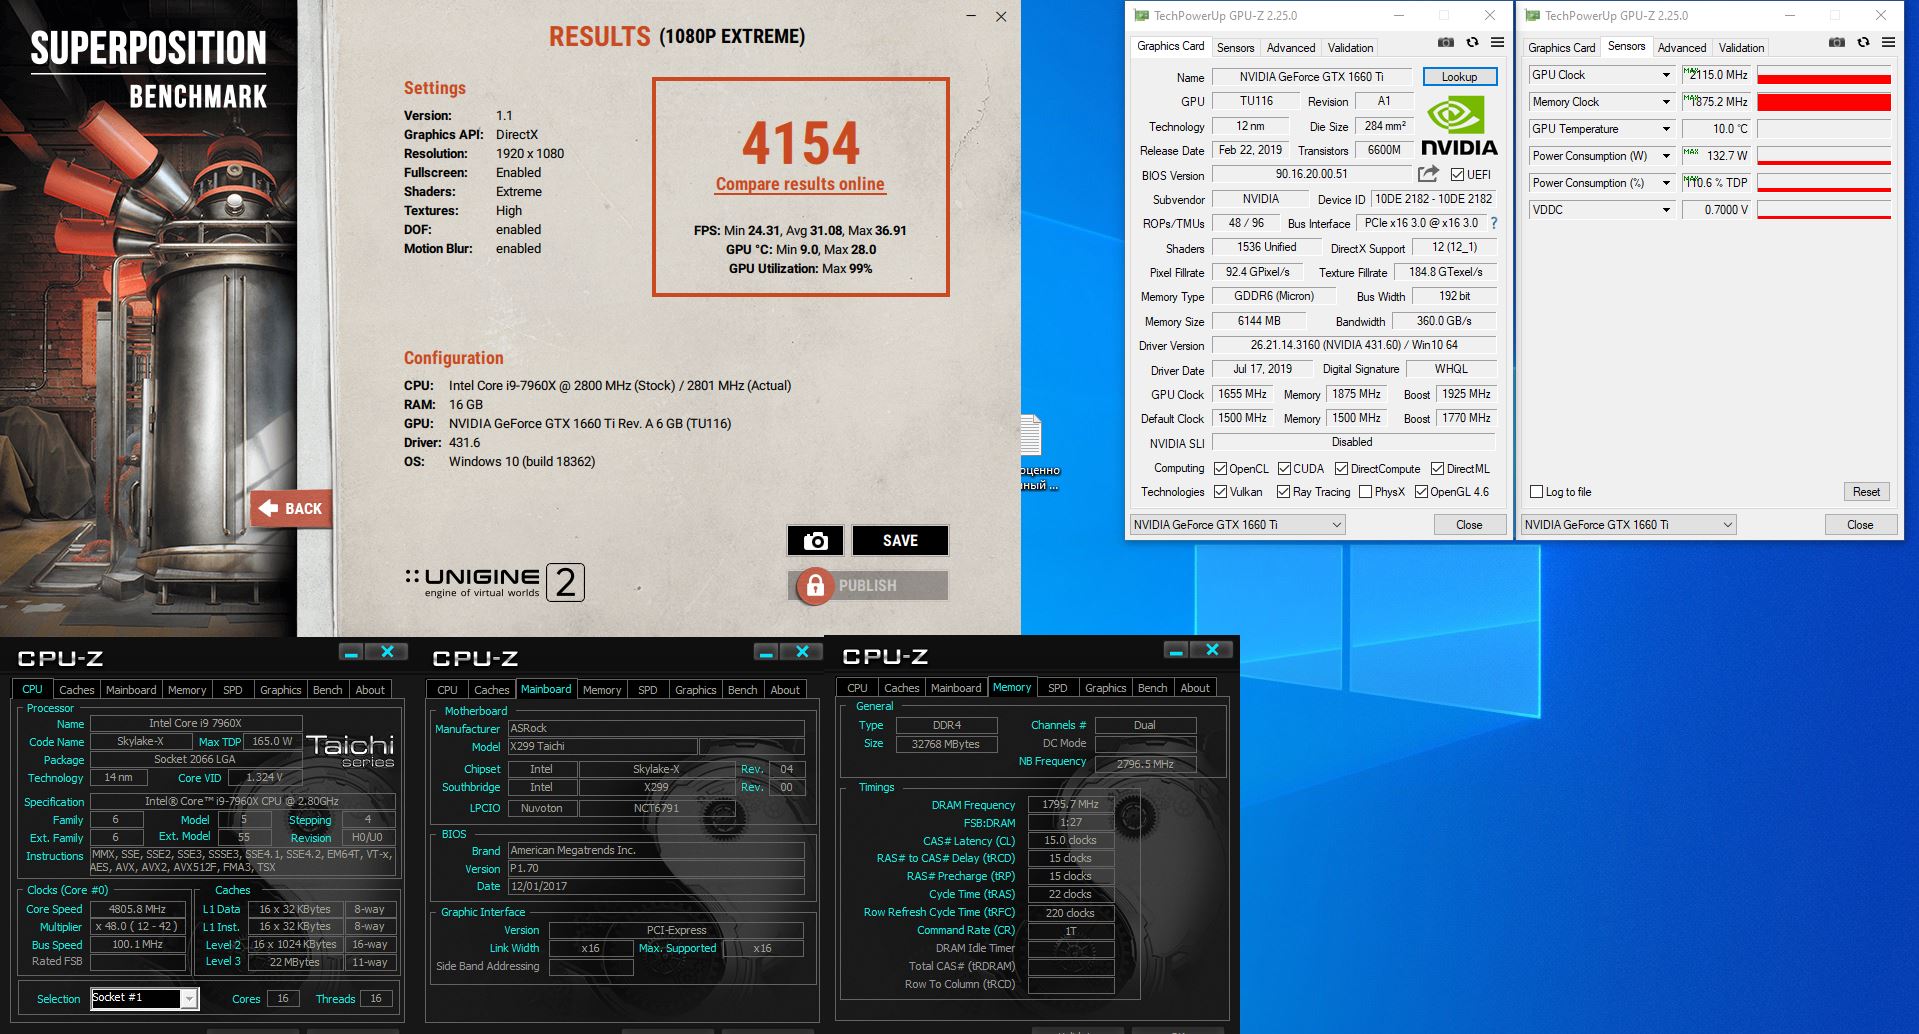Close the CPU-Z Mainboard window

802,652
